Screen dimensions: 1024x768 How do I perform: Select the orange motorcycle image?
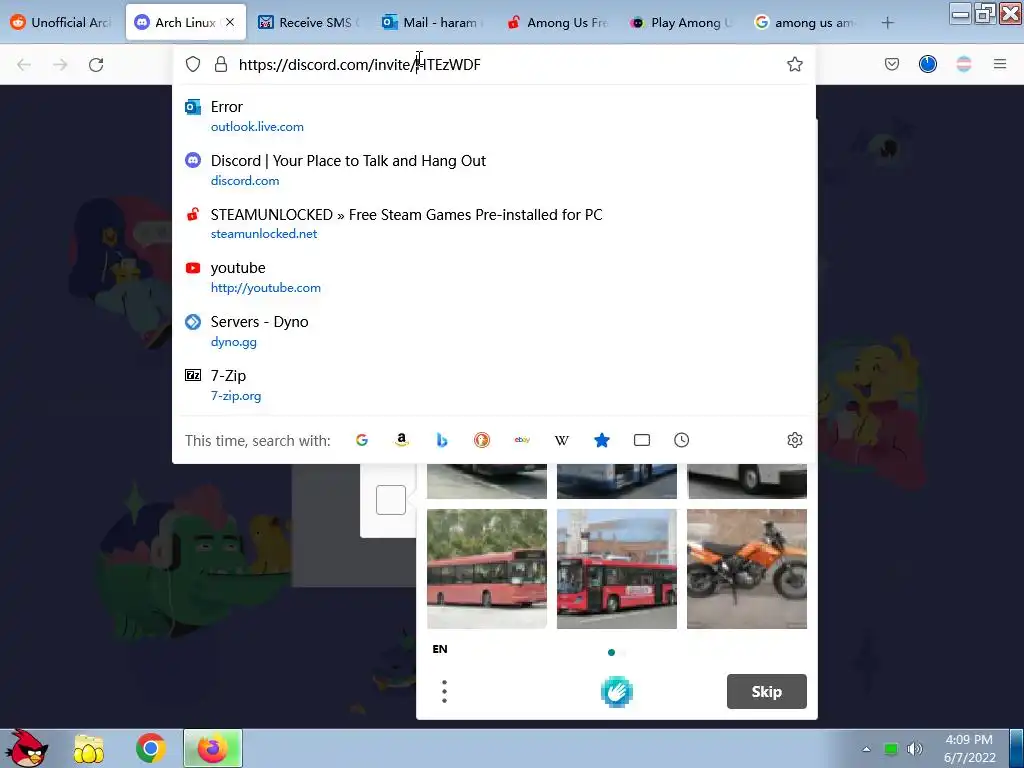pyautogui.click(x=746, y=569)
